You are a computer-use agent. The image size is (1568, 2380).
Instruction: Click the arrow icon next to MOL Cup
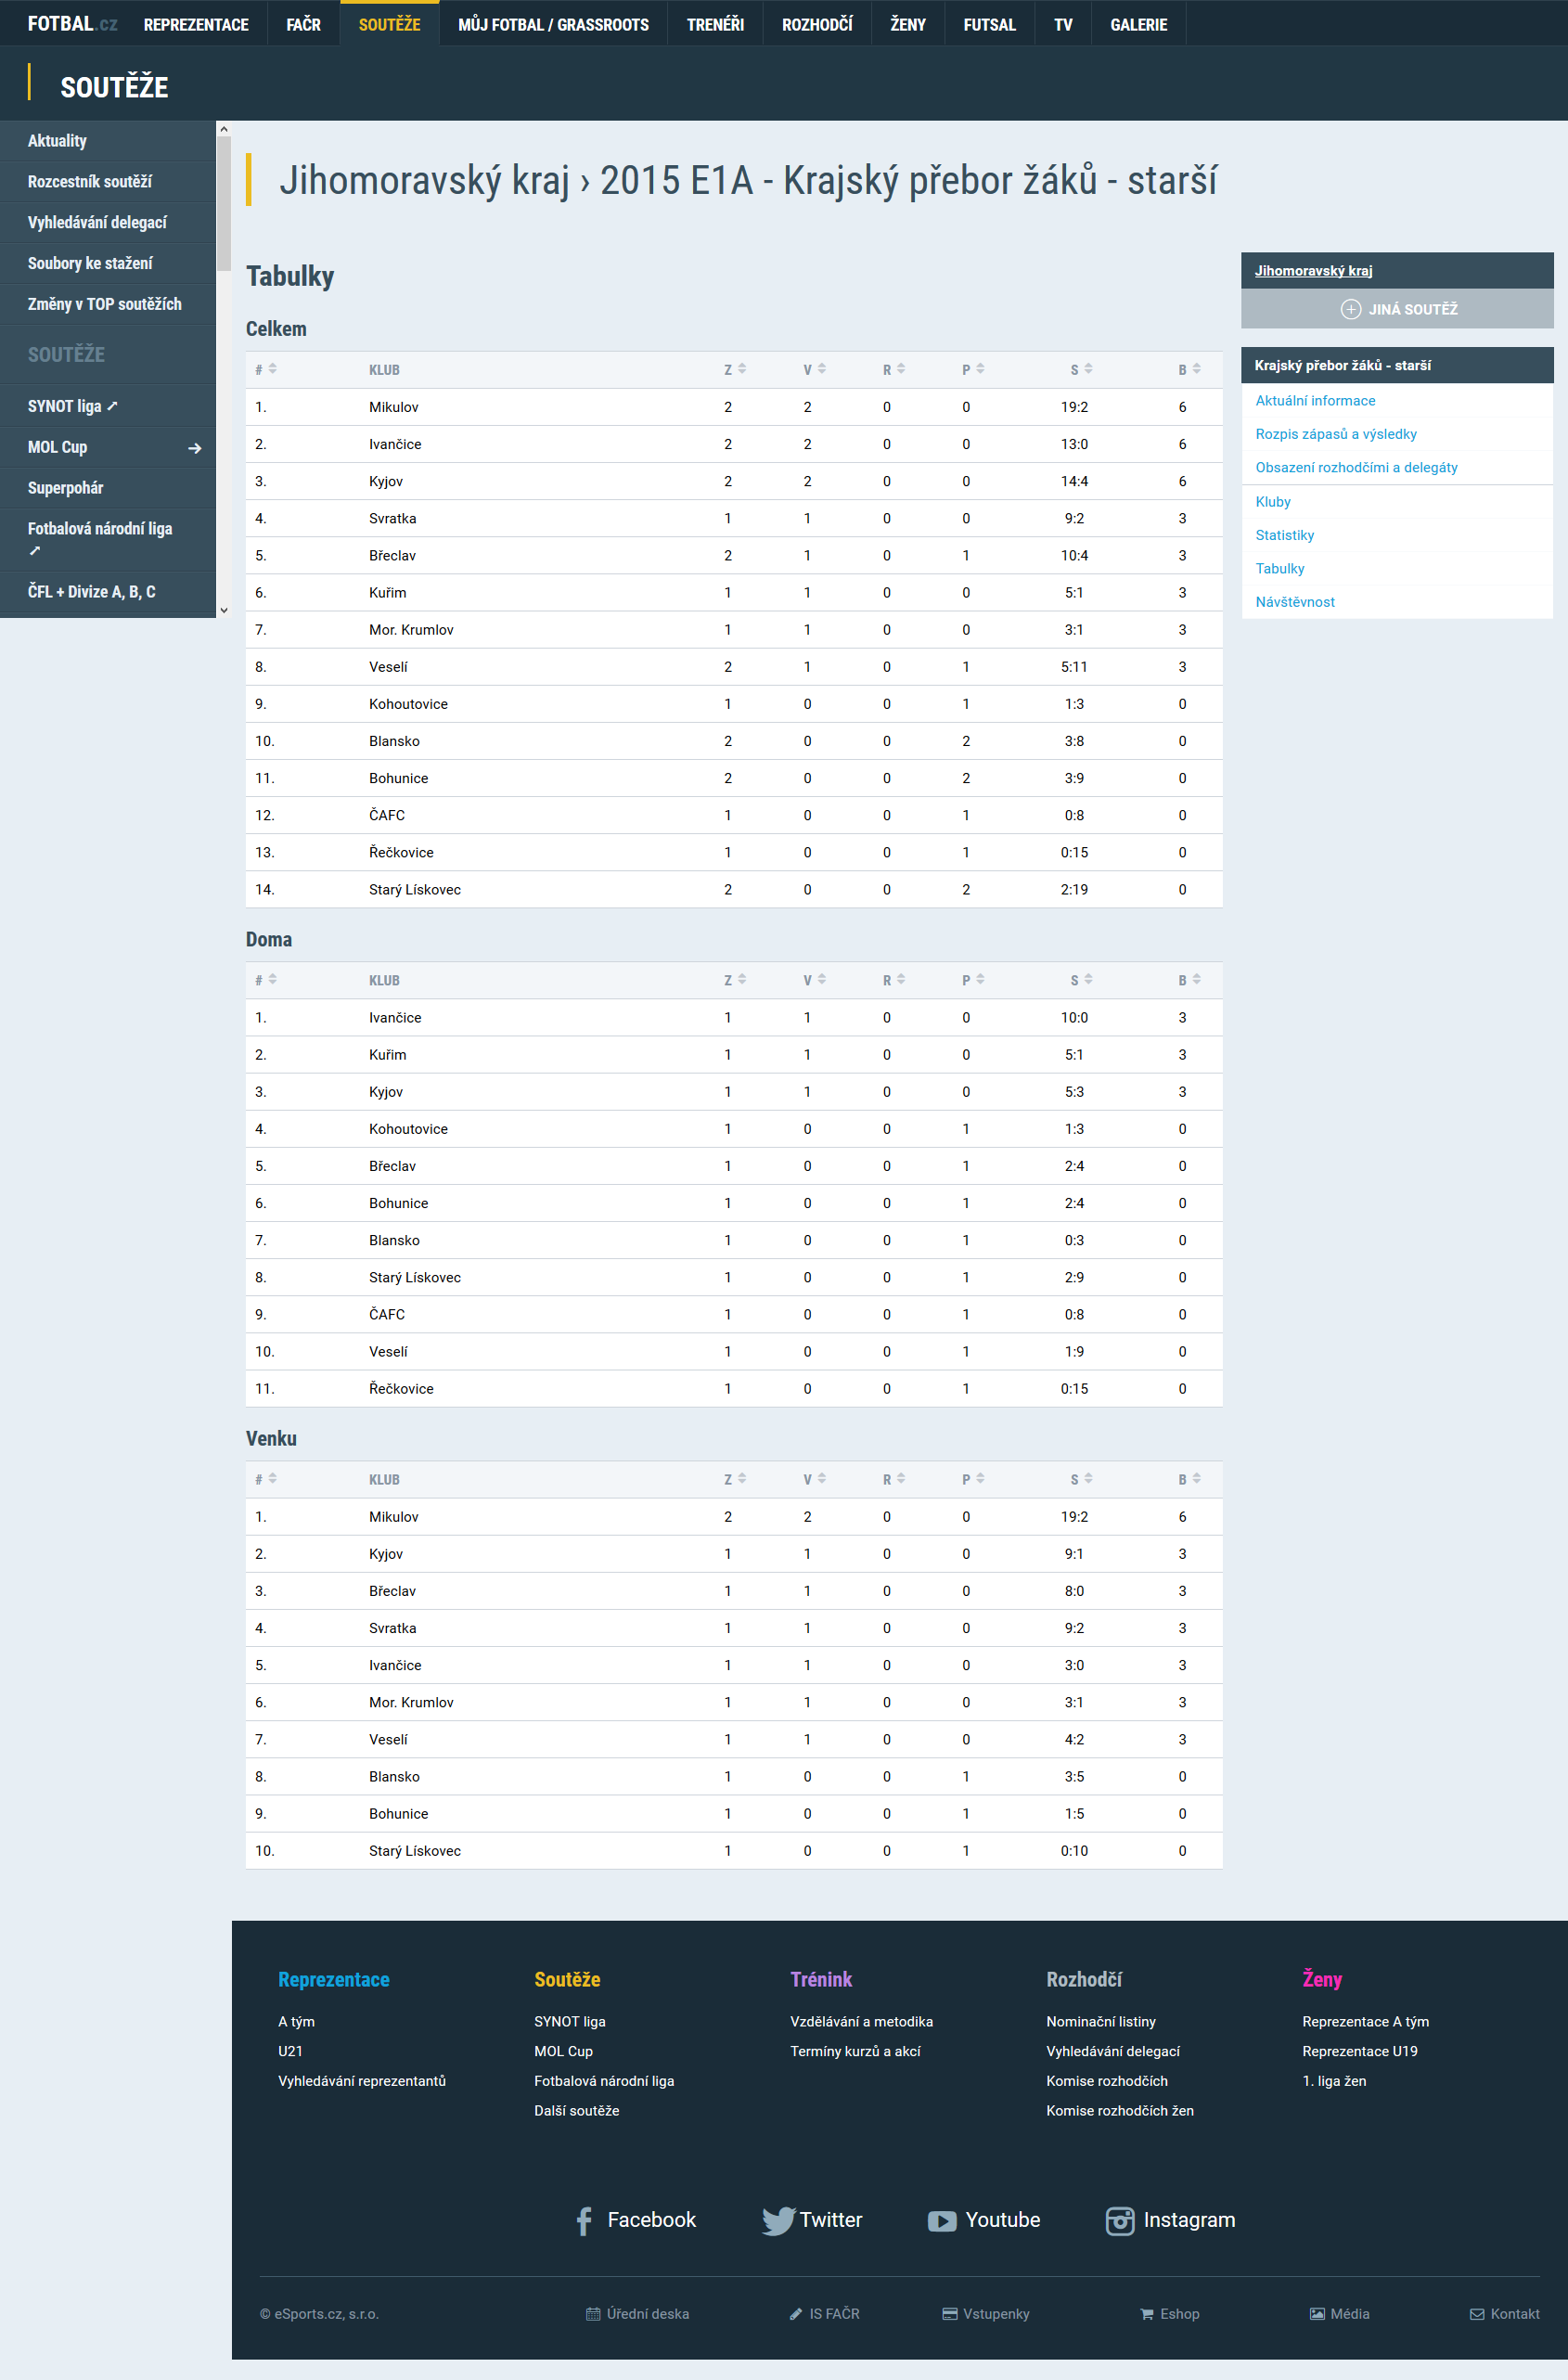tap(195, 448)
